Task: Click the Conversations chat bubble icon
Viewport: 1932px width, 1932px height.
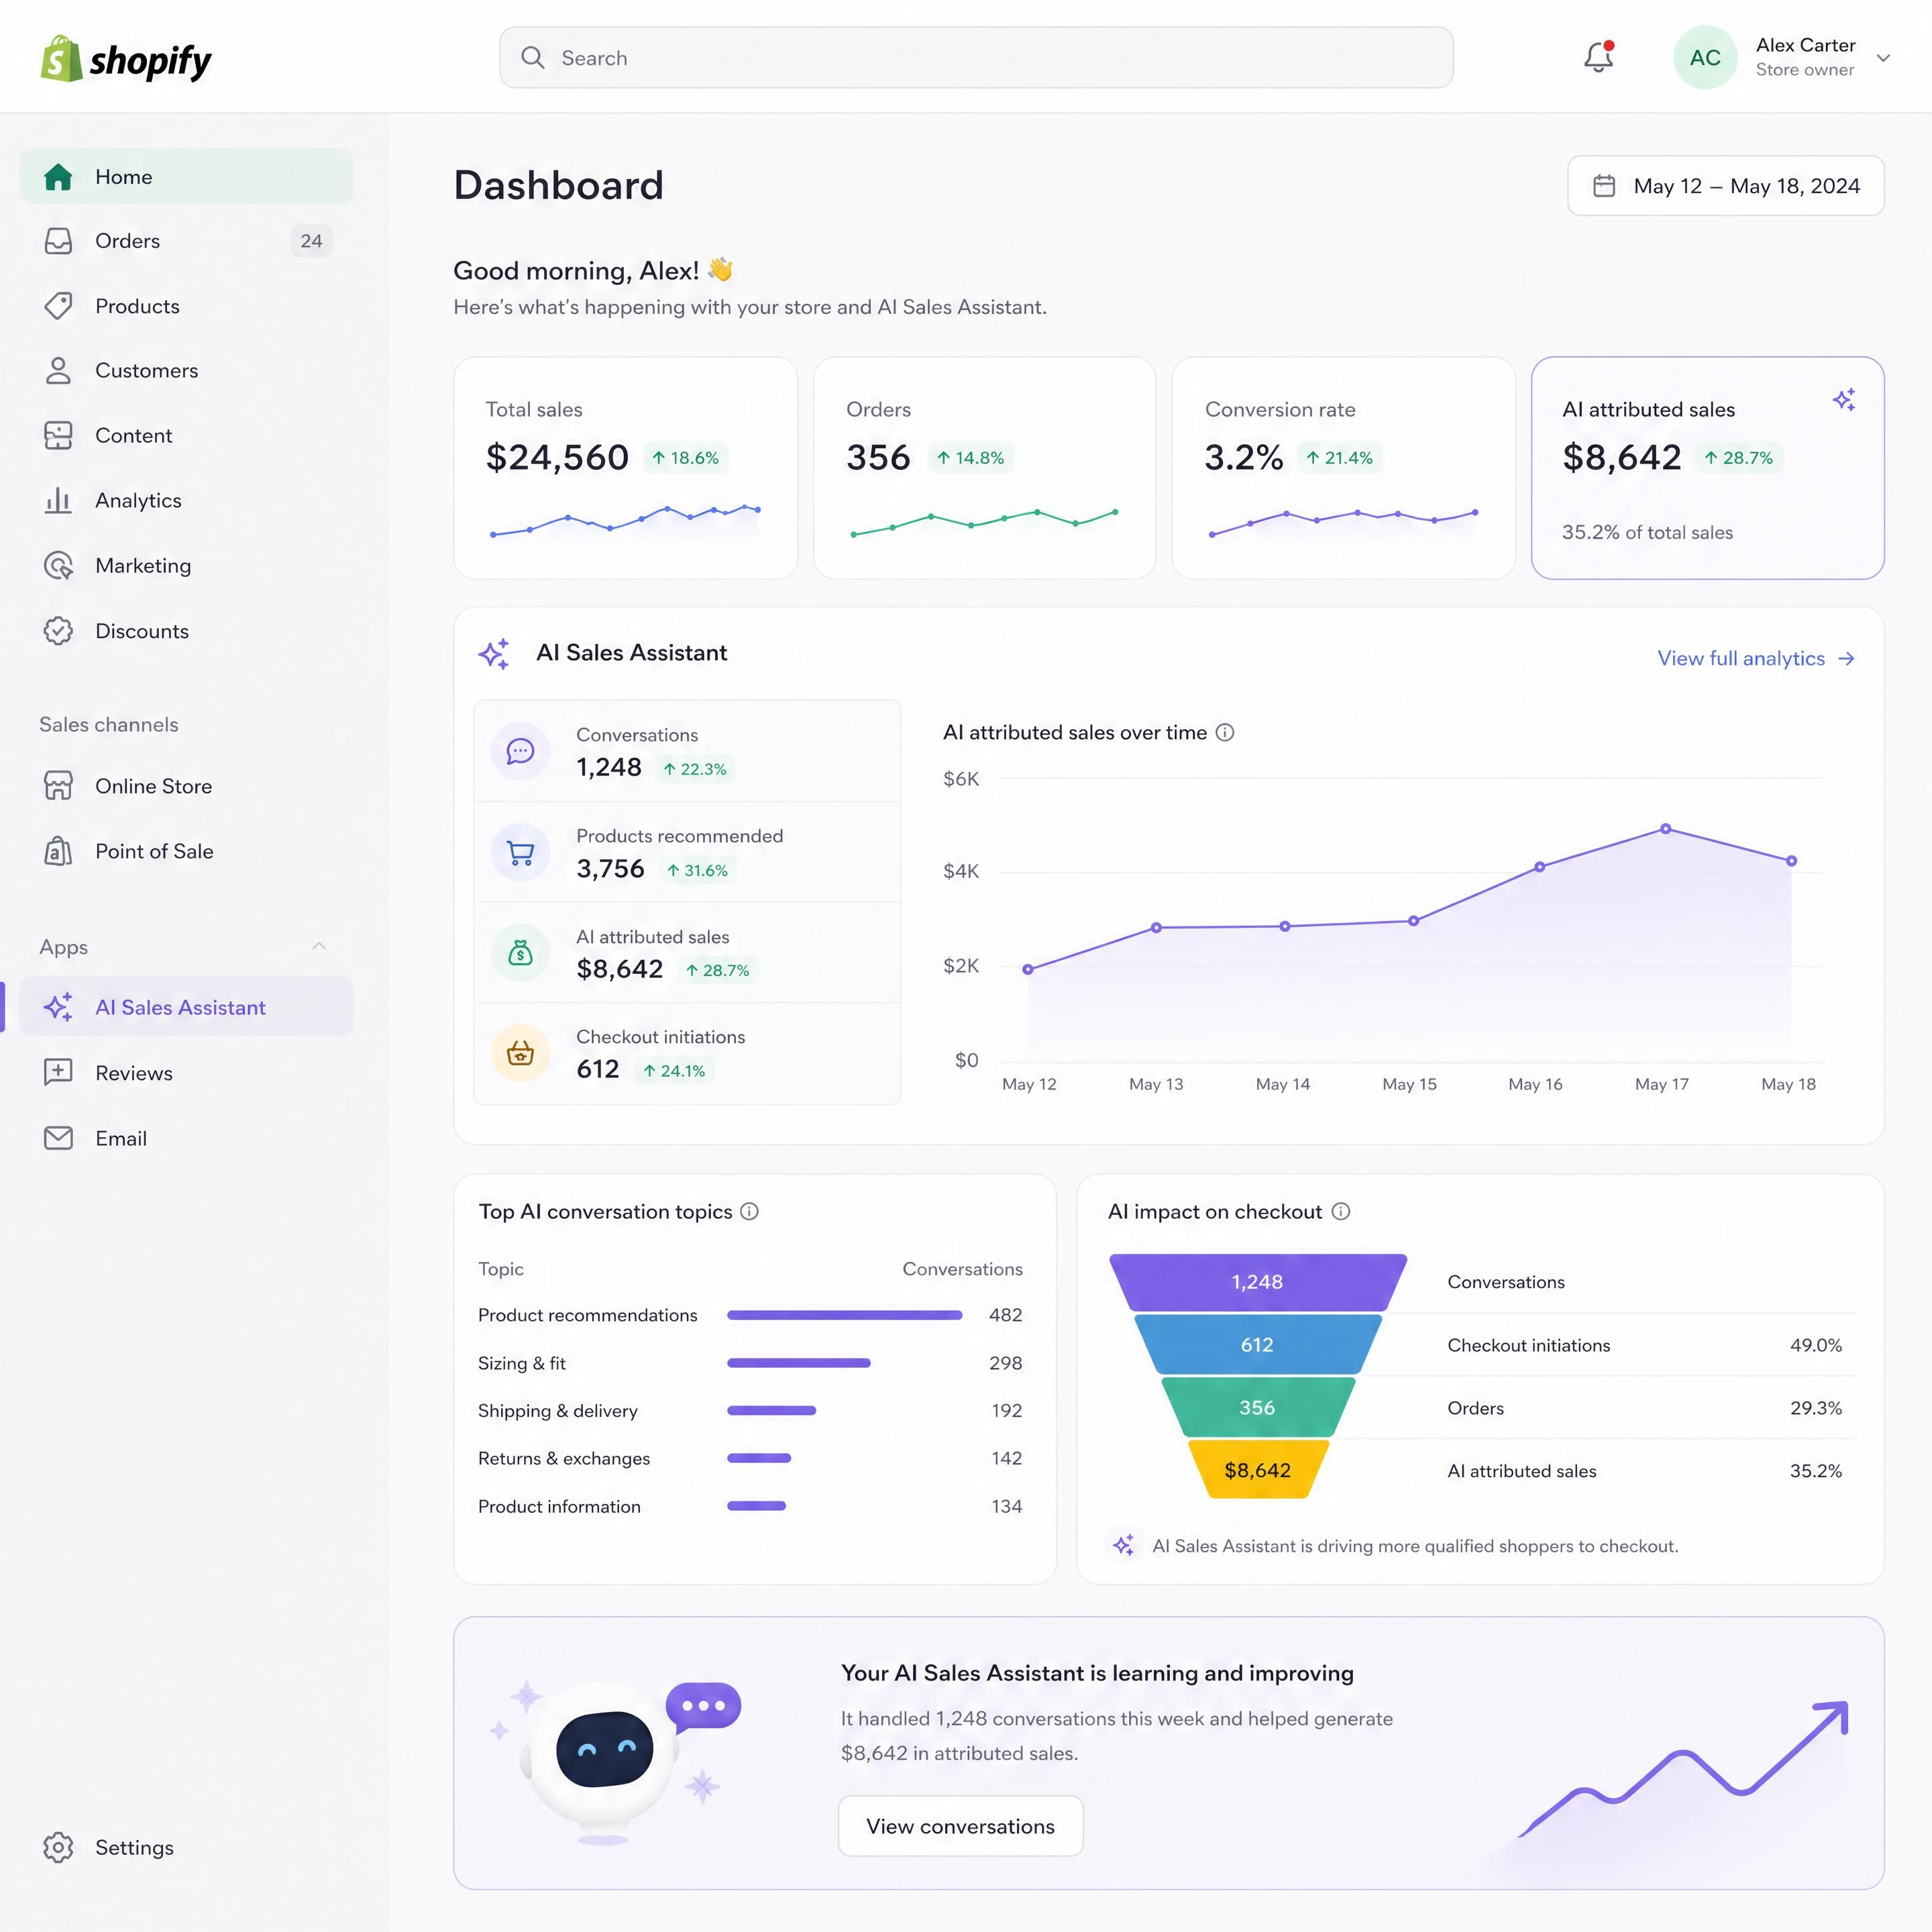Action: (x=520, y=751)
